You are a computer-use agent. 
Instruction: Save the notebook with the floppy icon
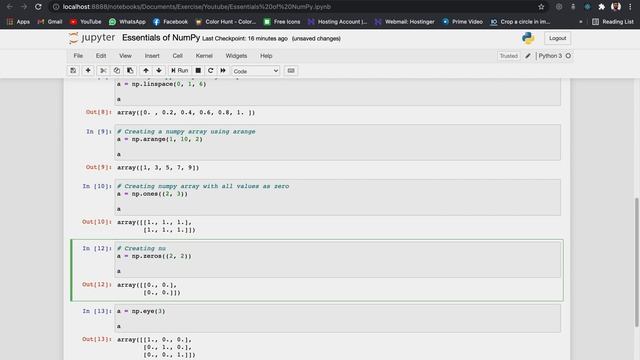click(73, 71)
